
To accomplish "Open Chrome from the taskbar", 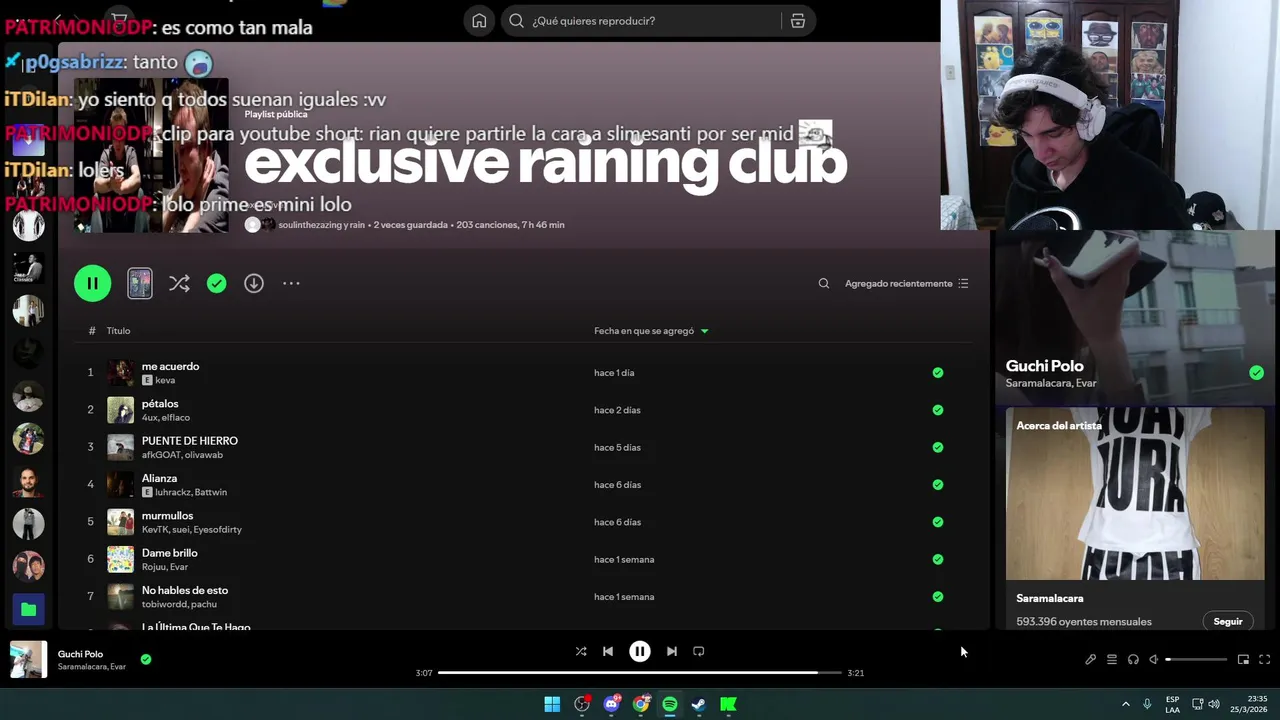I will pyautogui.click(x=641, y=704).
